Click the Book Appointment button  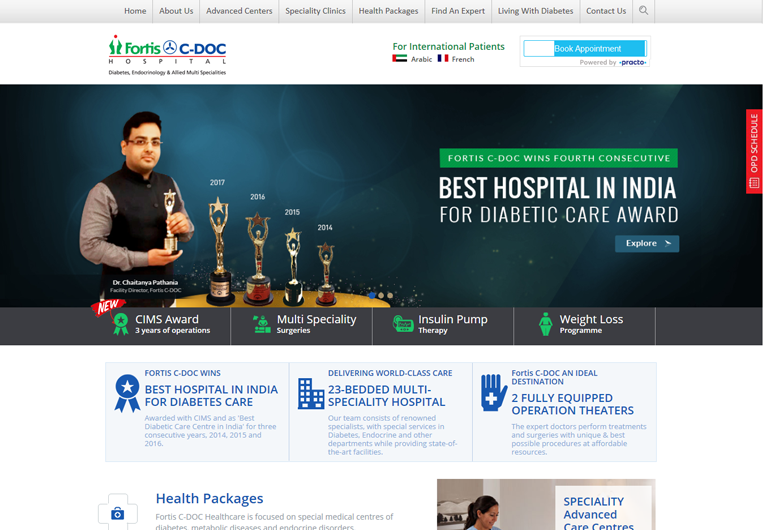585,49
